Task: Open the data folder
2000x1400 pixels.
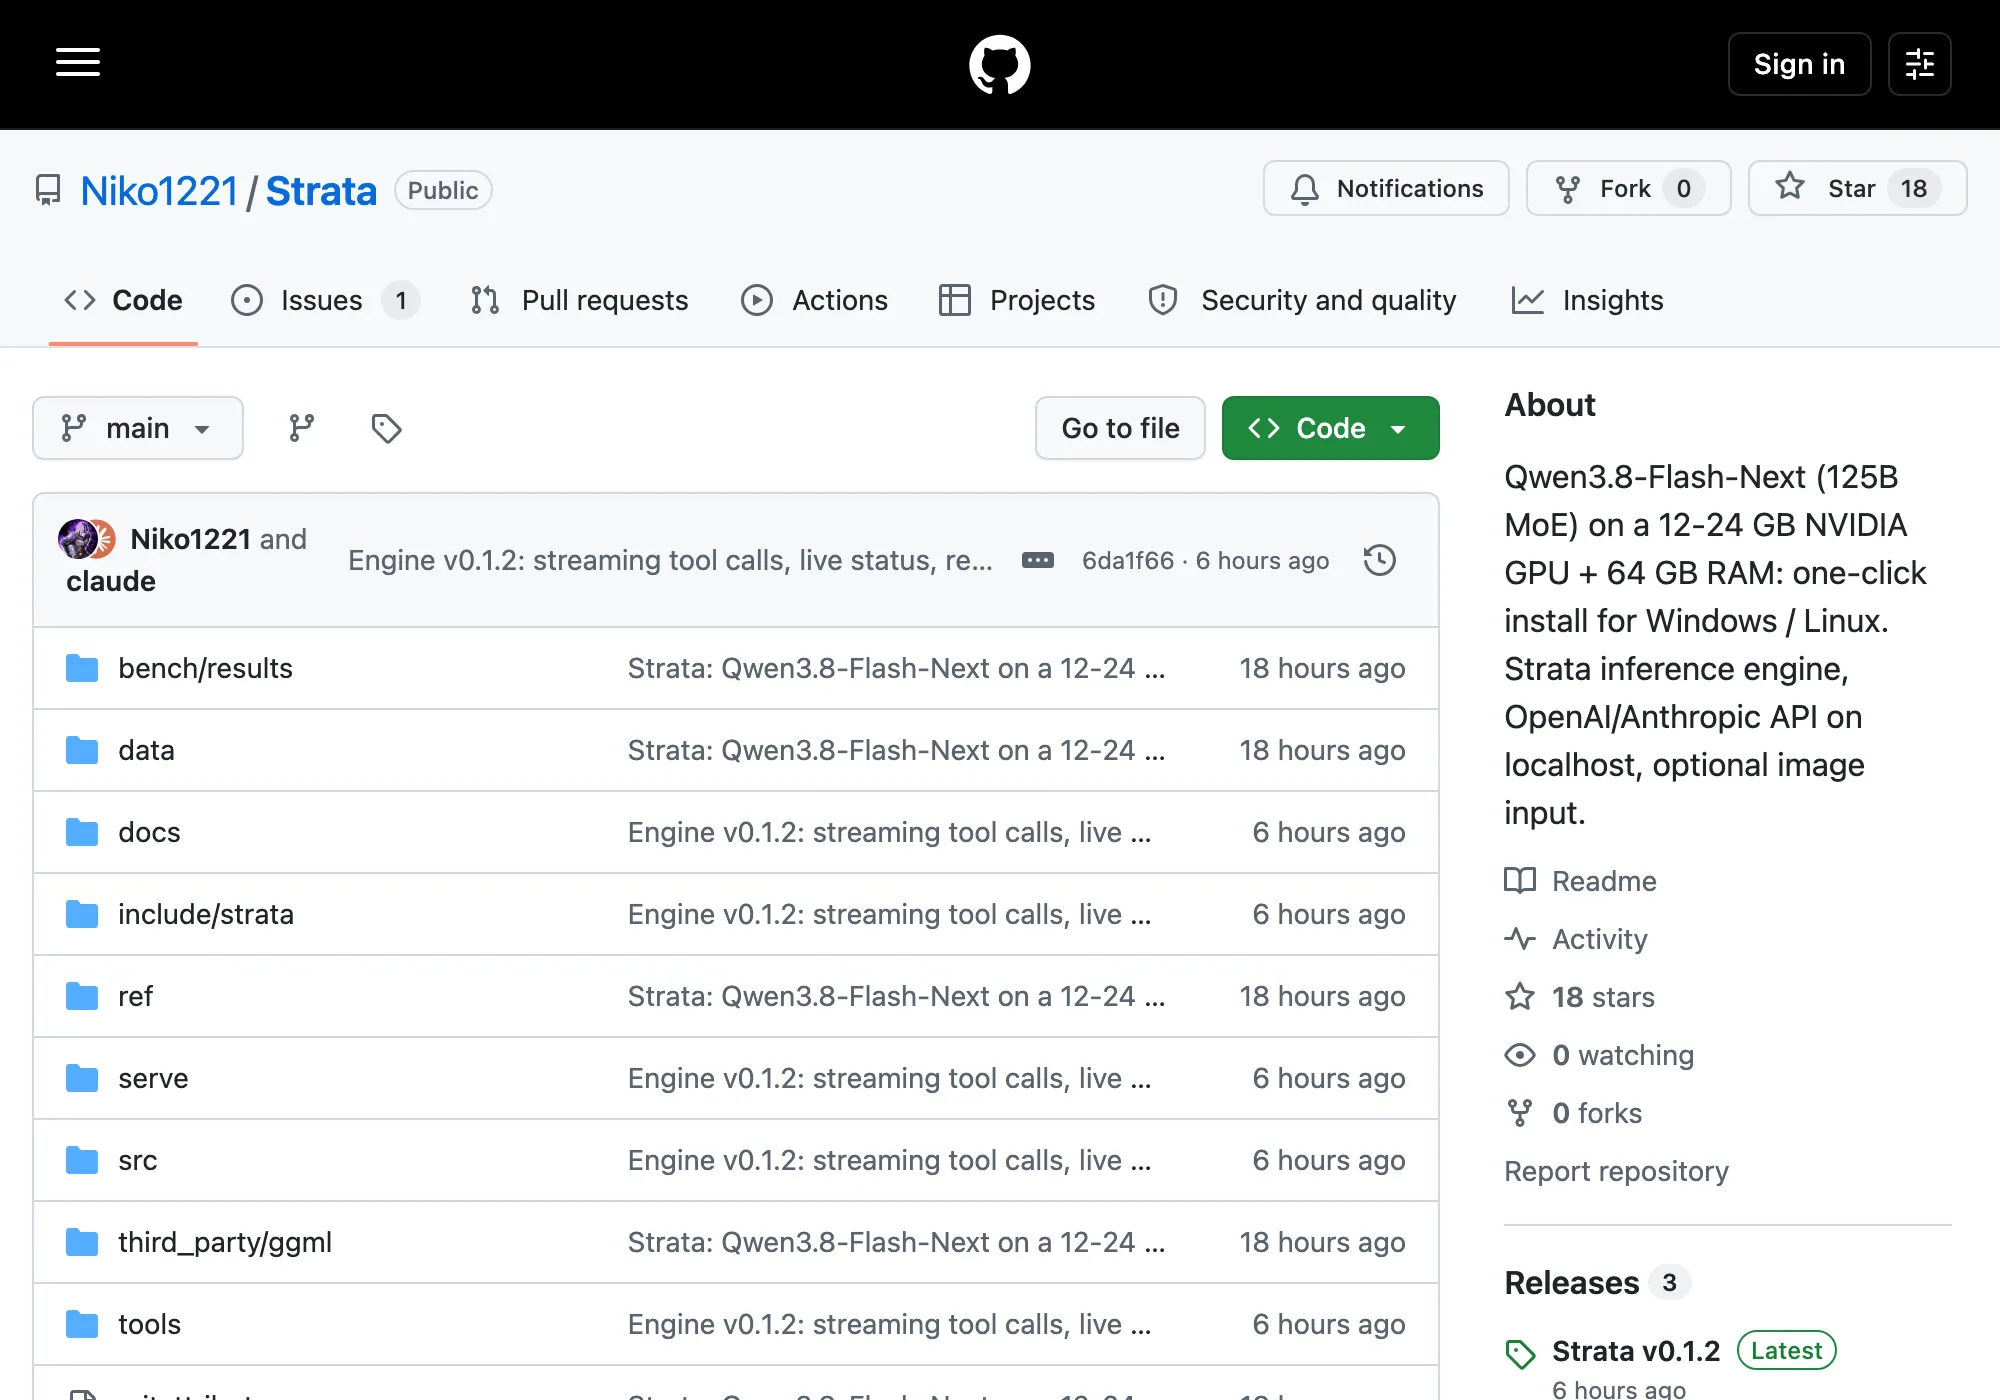Action: click(146, 750)
